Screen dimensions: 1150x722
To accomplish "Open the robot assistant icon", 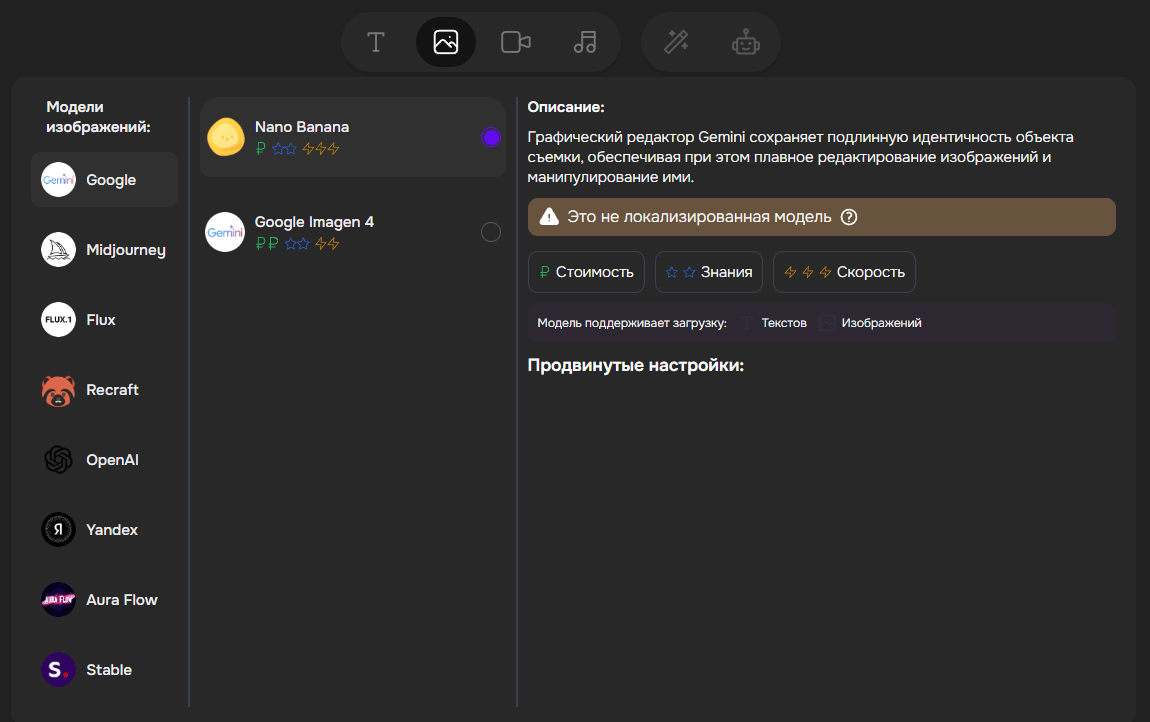I will pos(745,42).
